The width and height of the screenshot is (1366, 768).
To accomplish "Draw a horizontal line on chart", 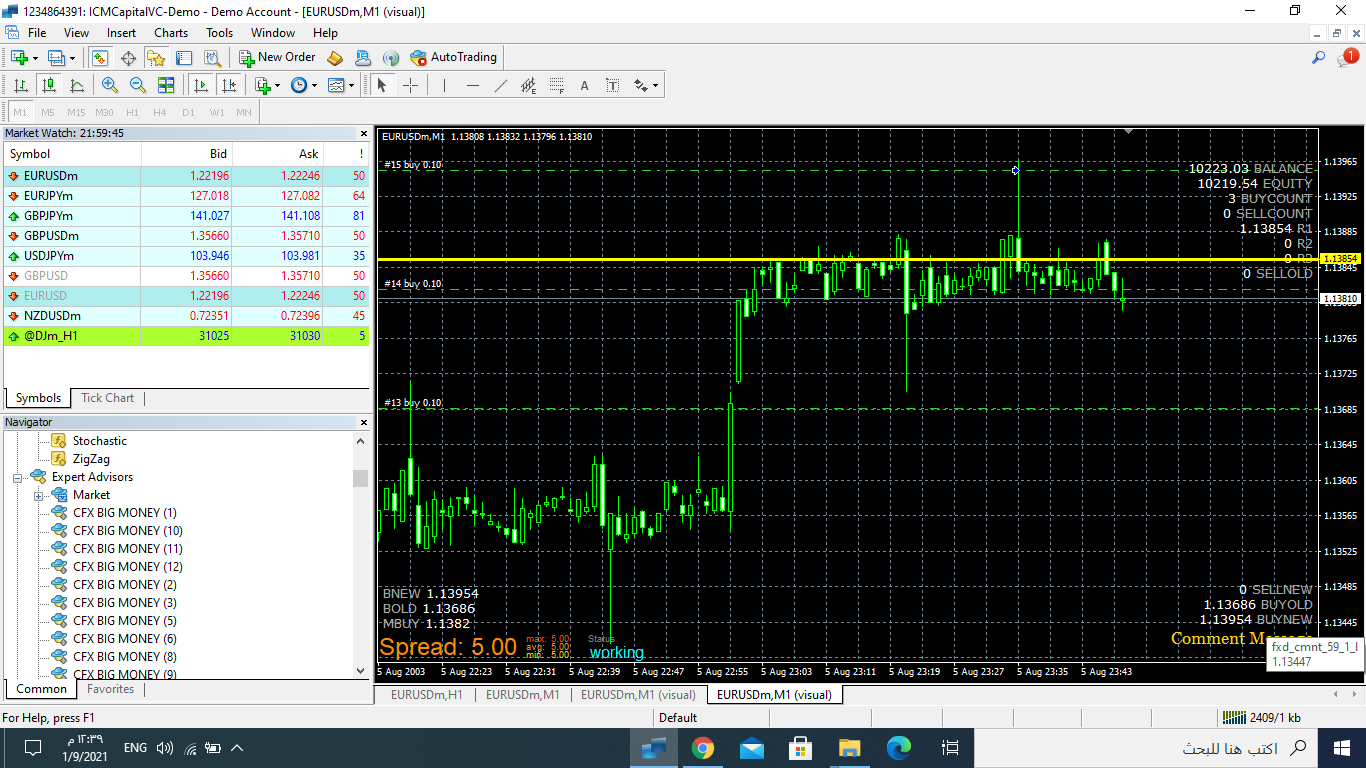I will pos(473,85).
